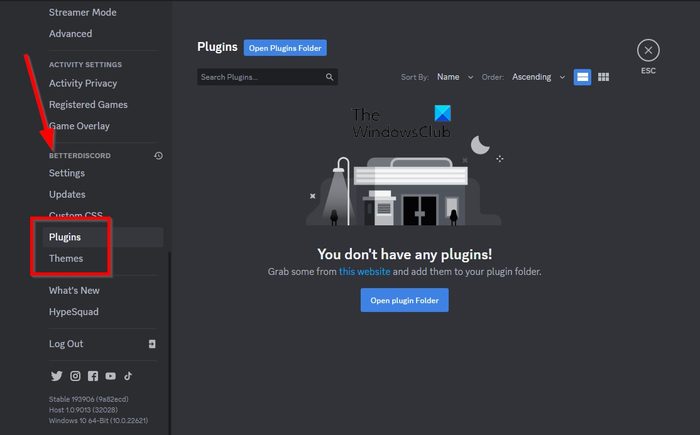Click the Open plugin Folder center button

coord(404,300)
